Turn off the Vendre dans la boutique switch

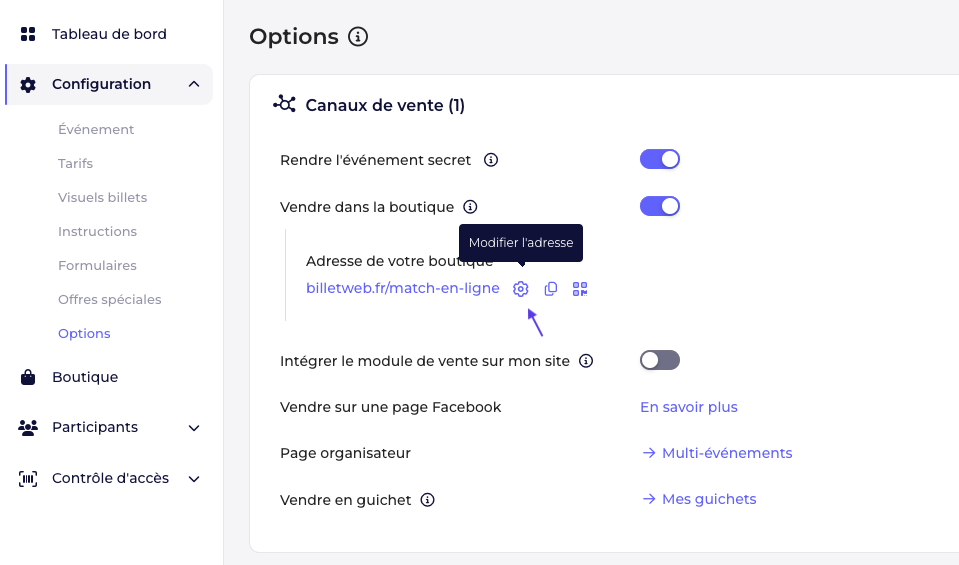(660, 206)
